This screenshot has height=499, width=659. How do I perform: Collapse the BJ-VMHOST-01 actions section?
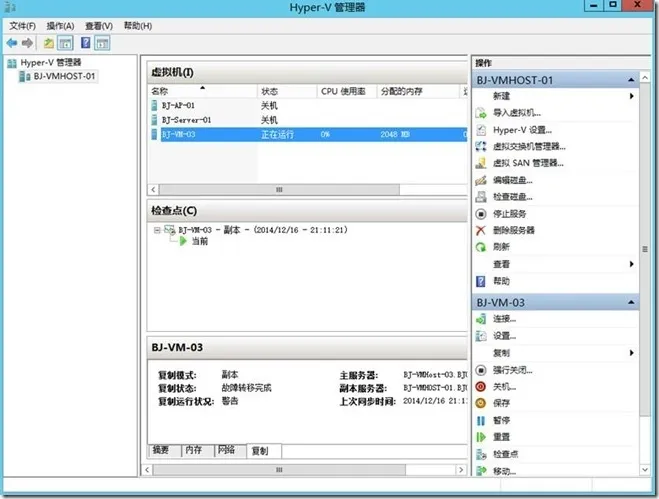631,80
